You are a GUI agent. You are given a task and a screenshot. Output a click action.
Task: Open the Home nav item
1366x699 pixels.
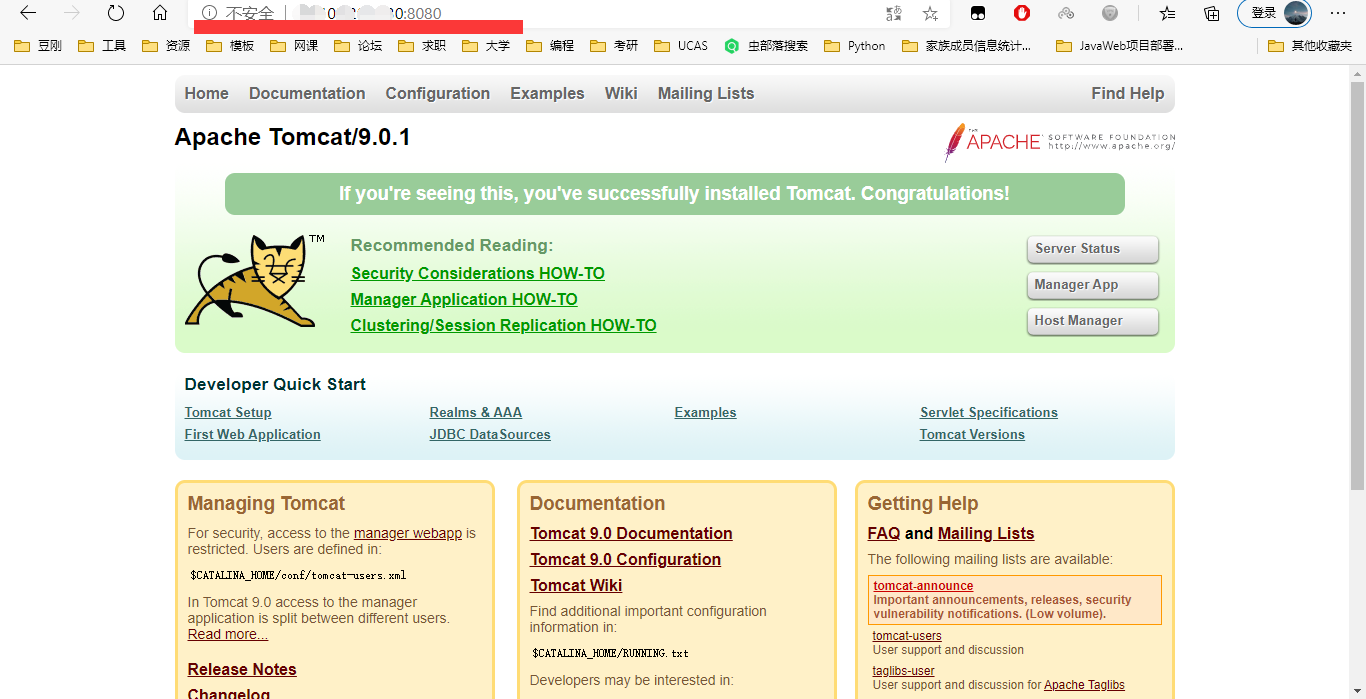tap(207, 93)
